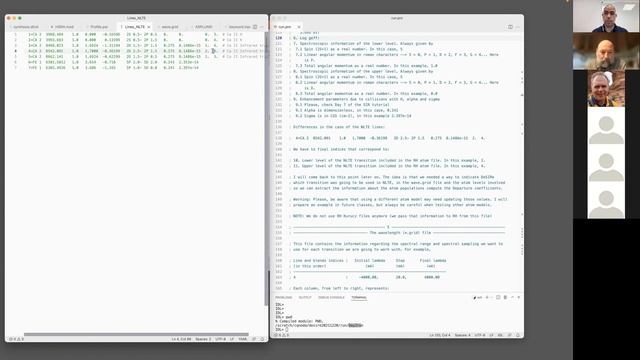Image resolution: width=640 pixels, height=360 pixels.
Task: Click line/column indicator in left window status bar
Action: click(x=181, y=339)
